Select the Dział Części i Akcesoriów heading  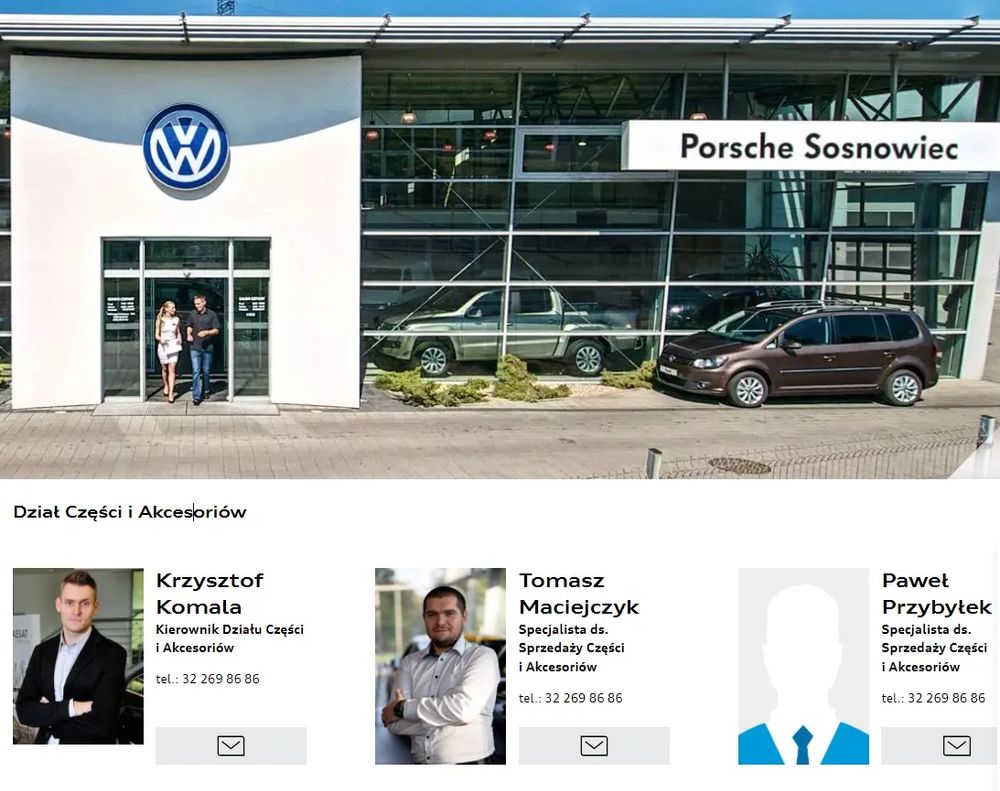pos(130,512)
